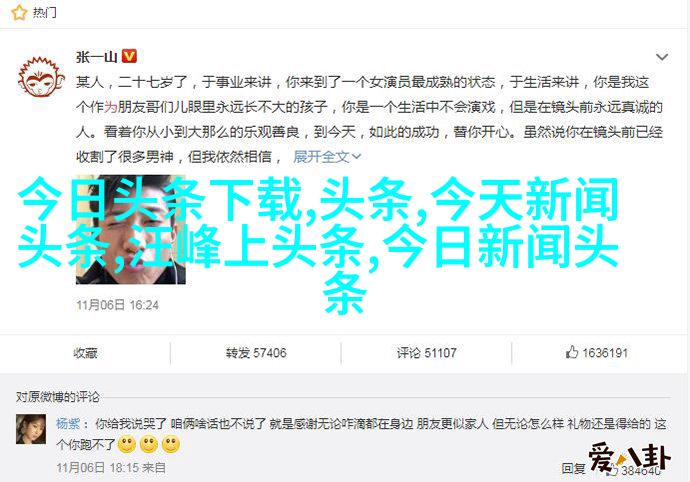Screen dimensions: 690x482
Task: Click the post timestamp 11月06日 16:24
Action: (117, 305)
